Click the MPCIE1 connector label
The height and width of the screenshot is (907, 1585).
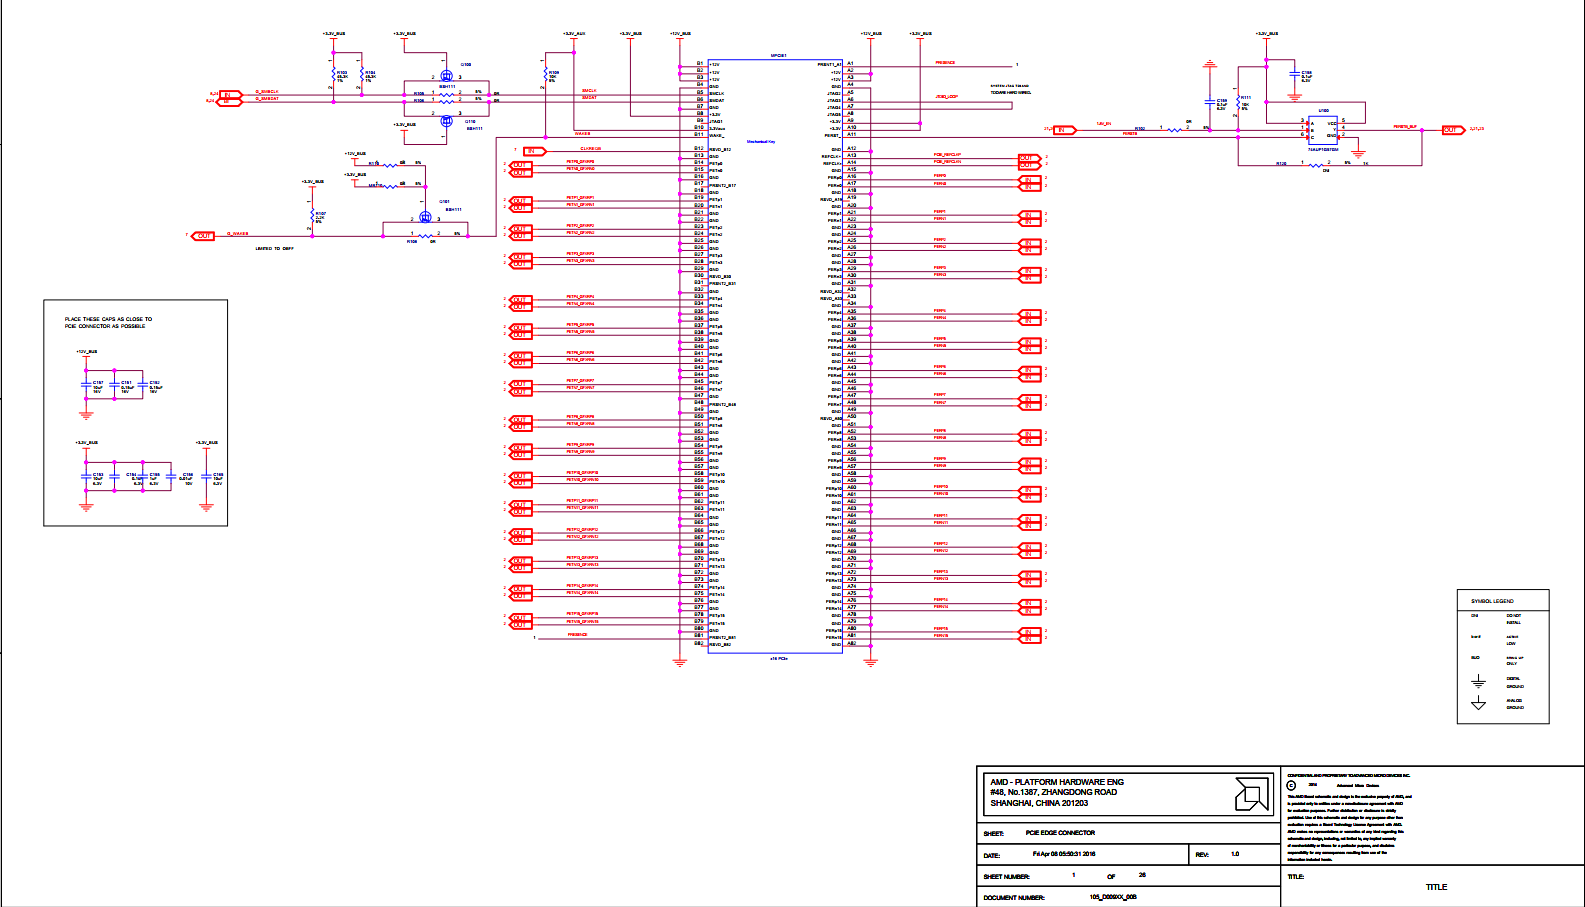tap(778, 55)
